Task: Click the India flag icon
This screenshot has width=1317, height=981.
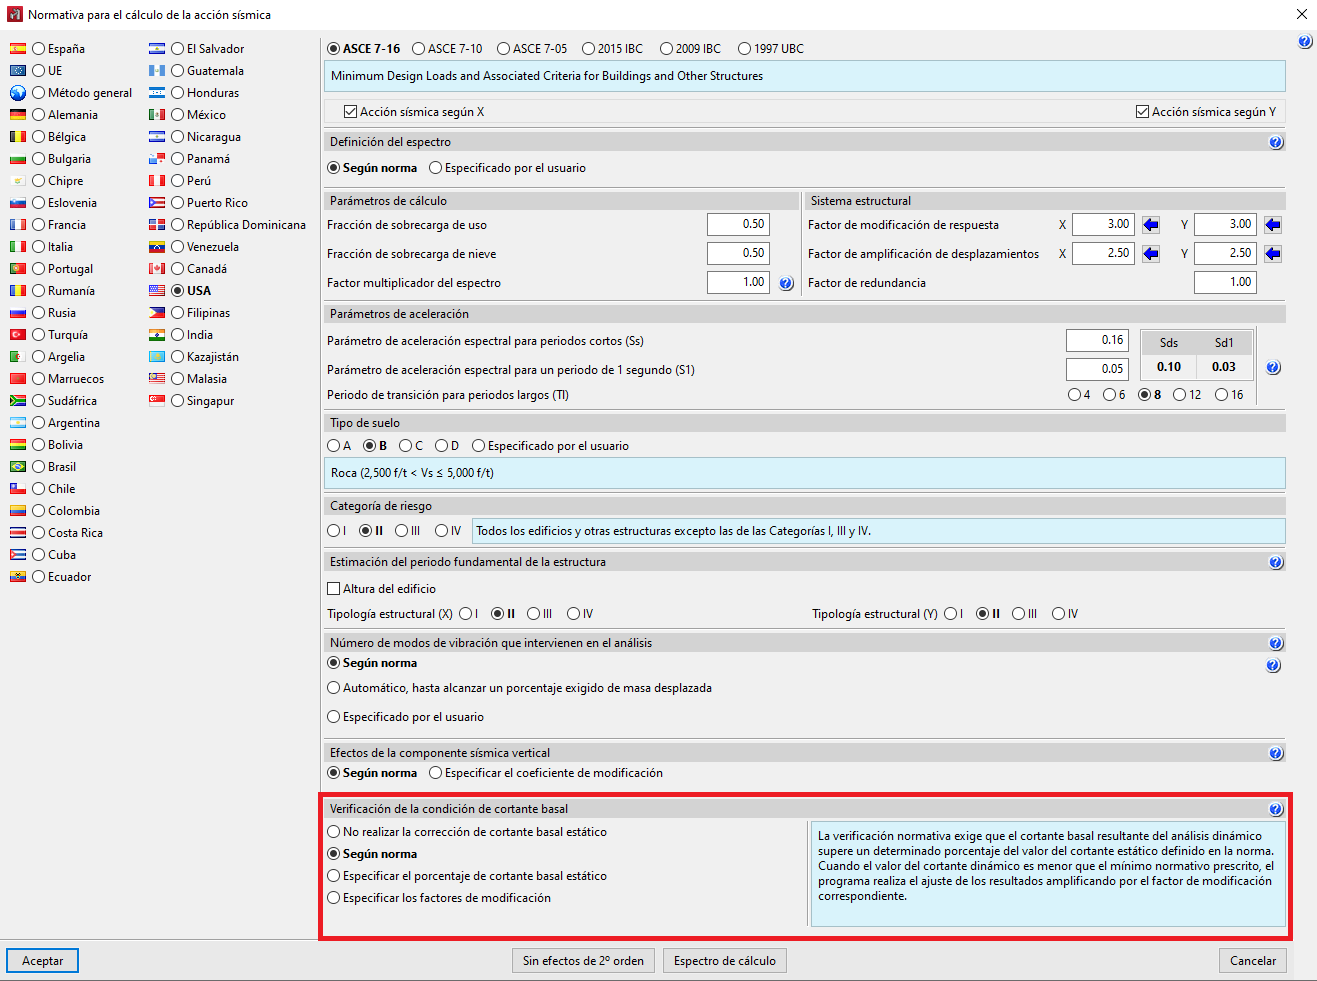Action: click(x=157, y=335)
